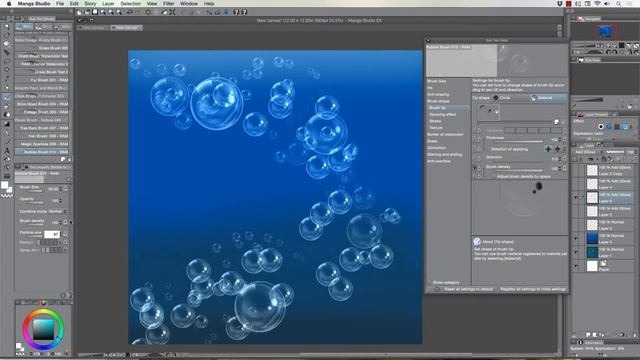Select the Magnifier zoom tool in toolbox

coord(7,26)
